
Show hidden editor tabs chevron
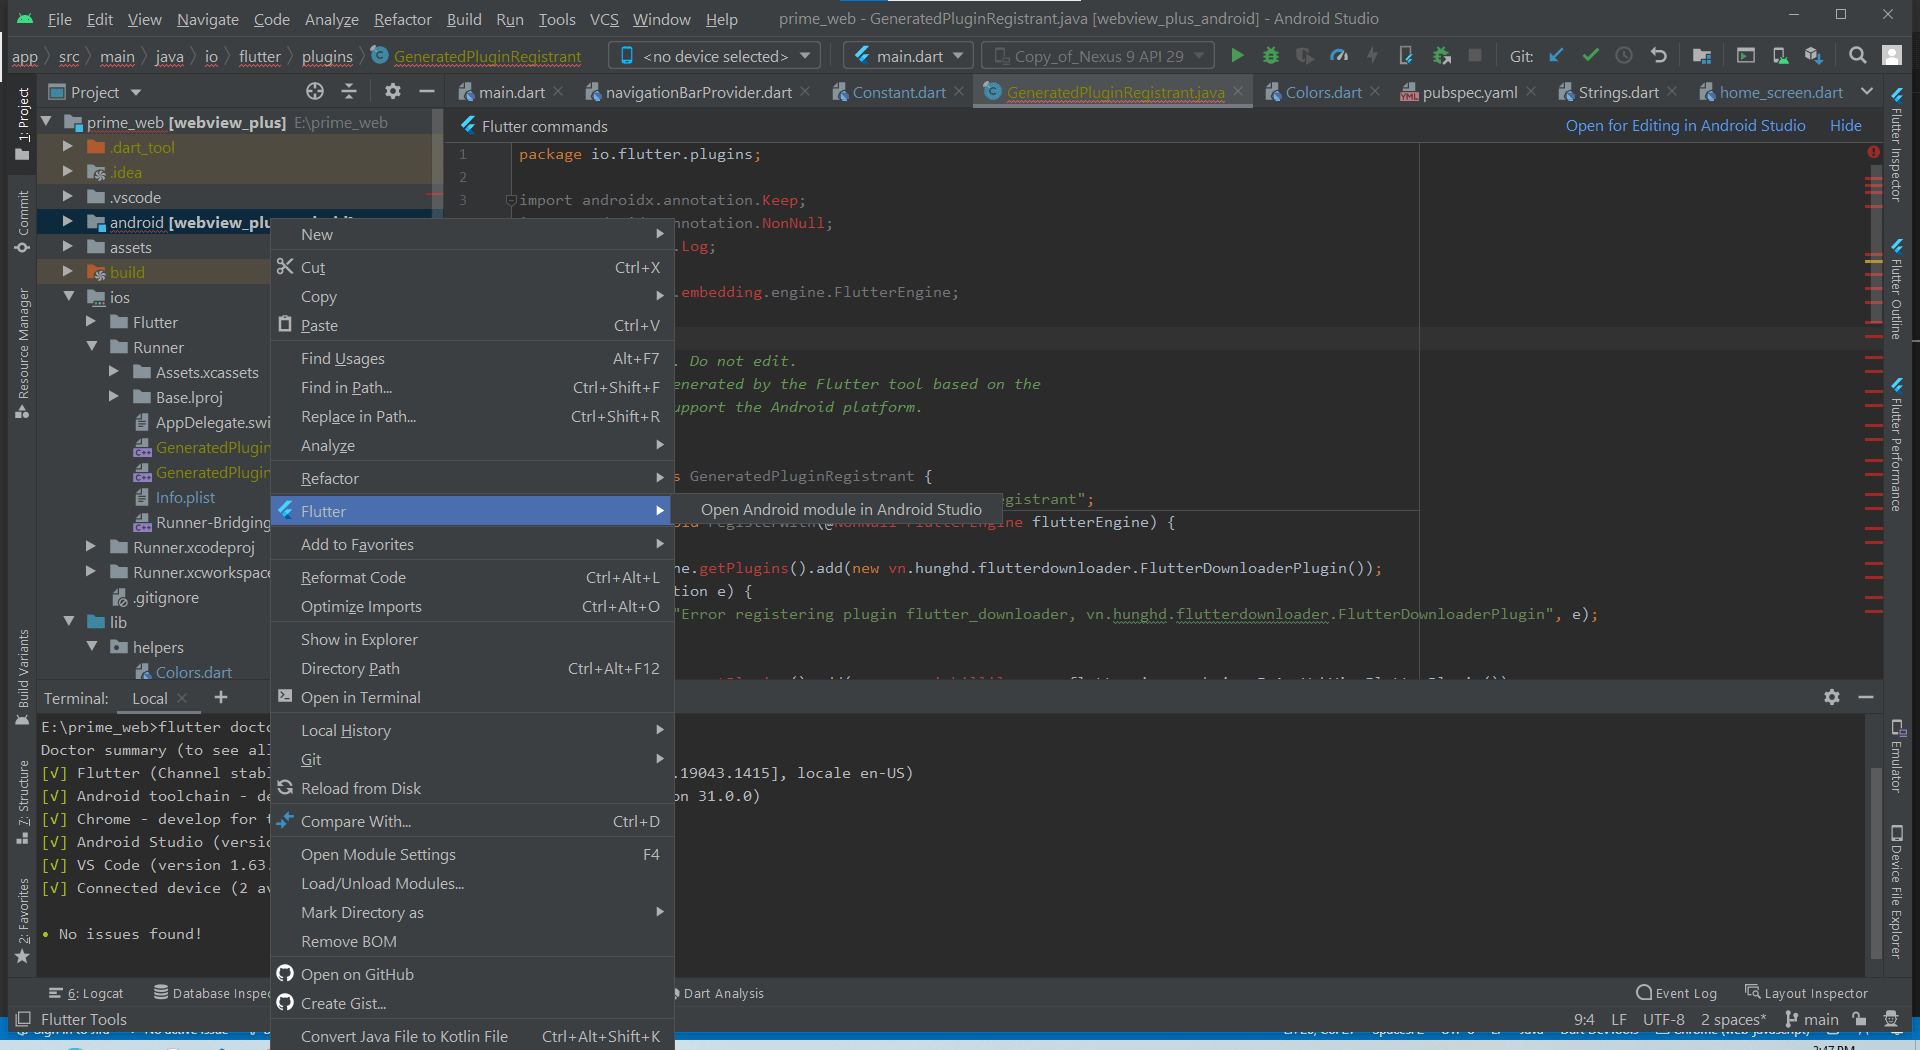click(1866, 92)
